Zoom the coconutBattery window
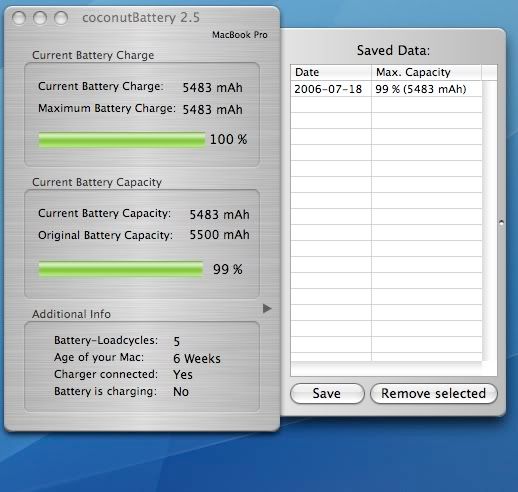 pos(61,18)
